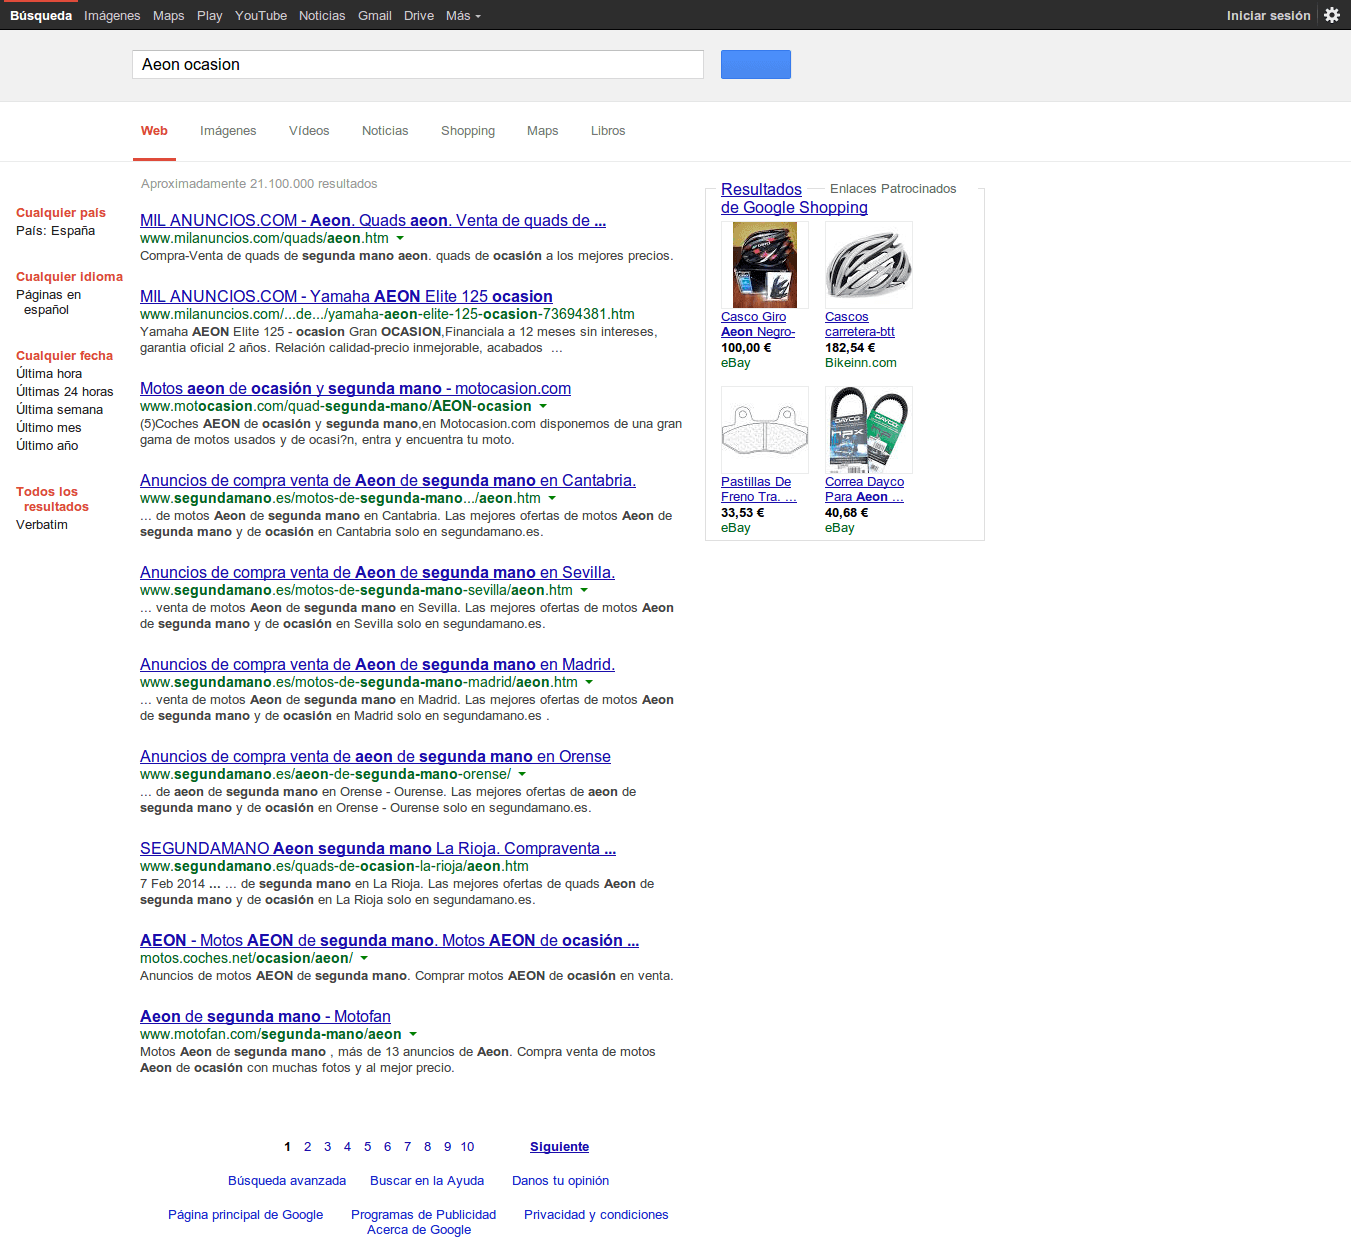The width and height of the screenshot is (1351, 1256).
Task: Filter results by Última semana
Action: click(59, 410)
